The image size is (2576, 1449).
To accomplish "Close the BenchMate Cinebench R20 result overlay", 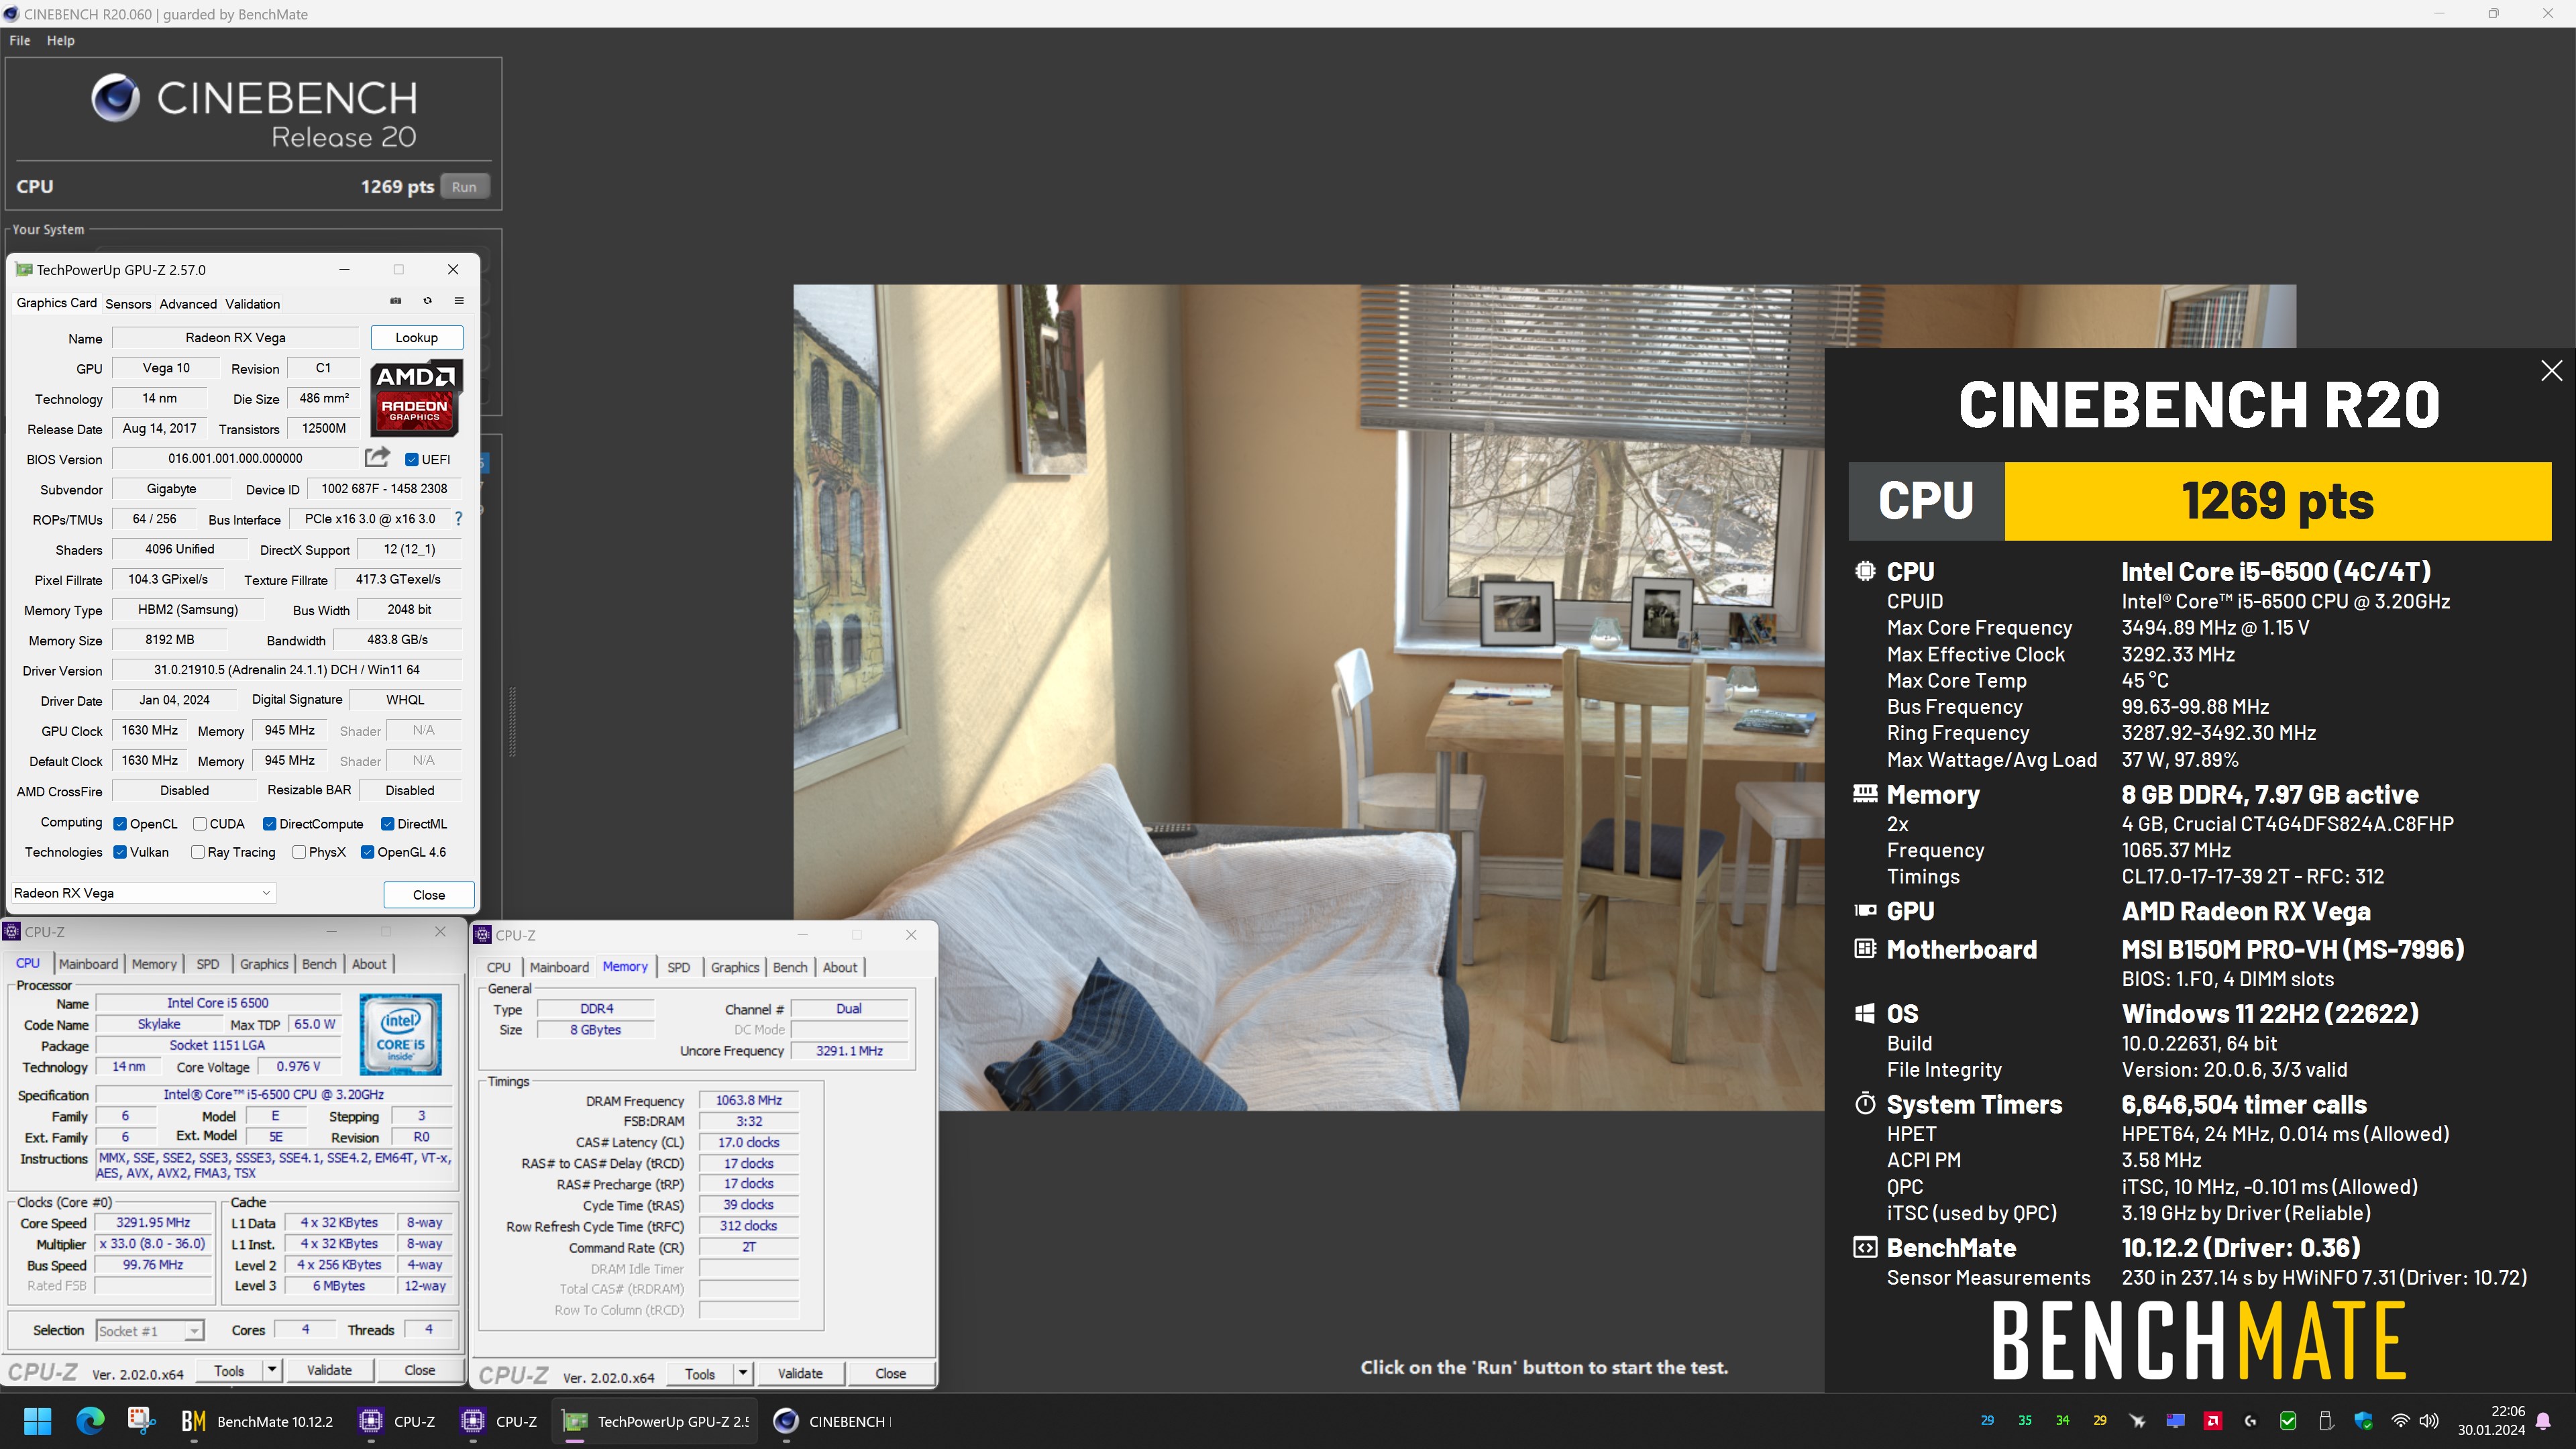I will click(2551, 371).
